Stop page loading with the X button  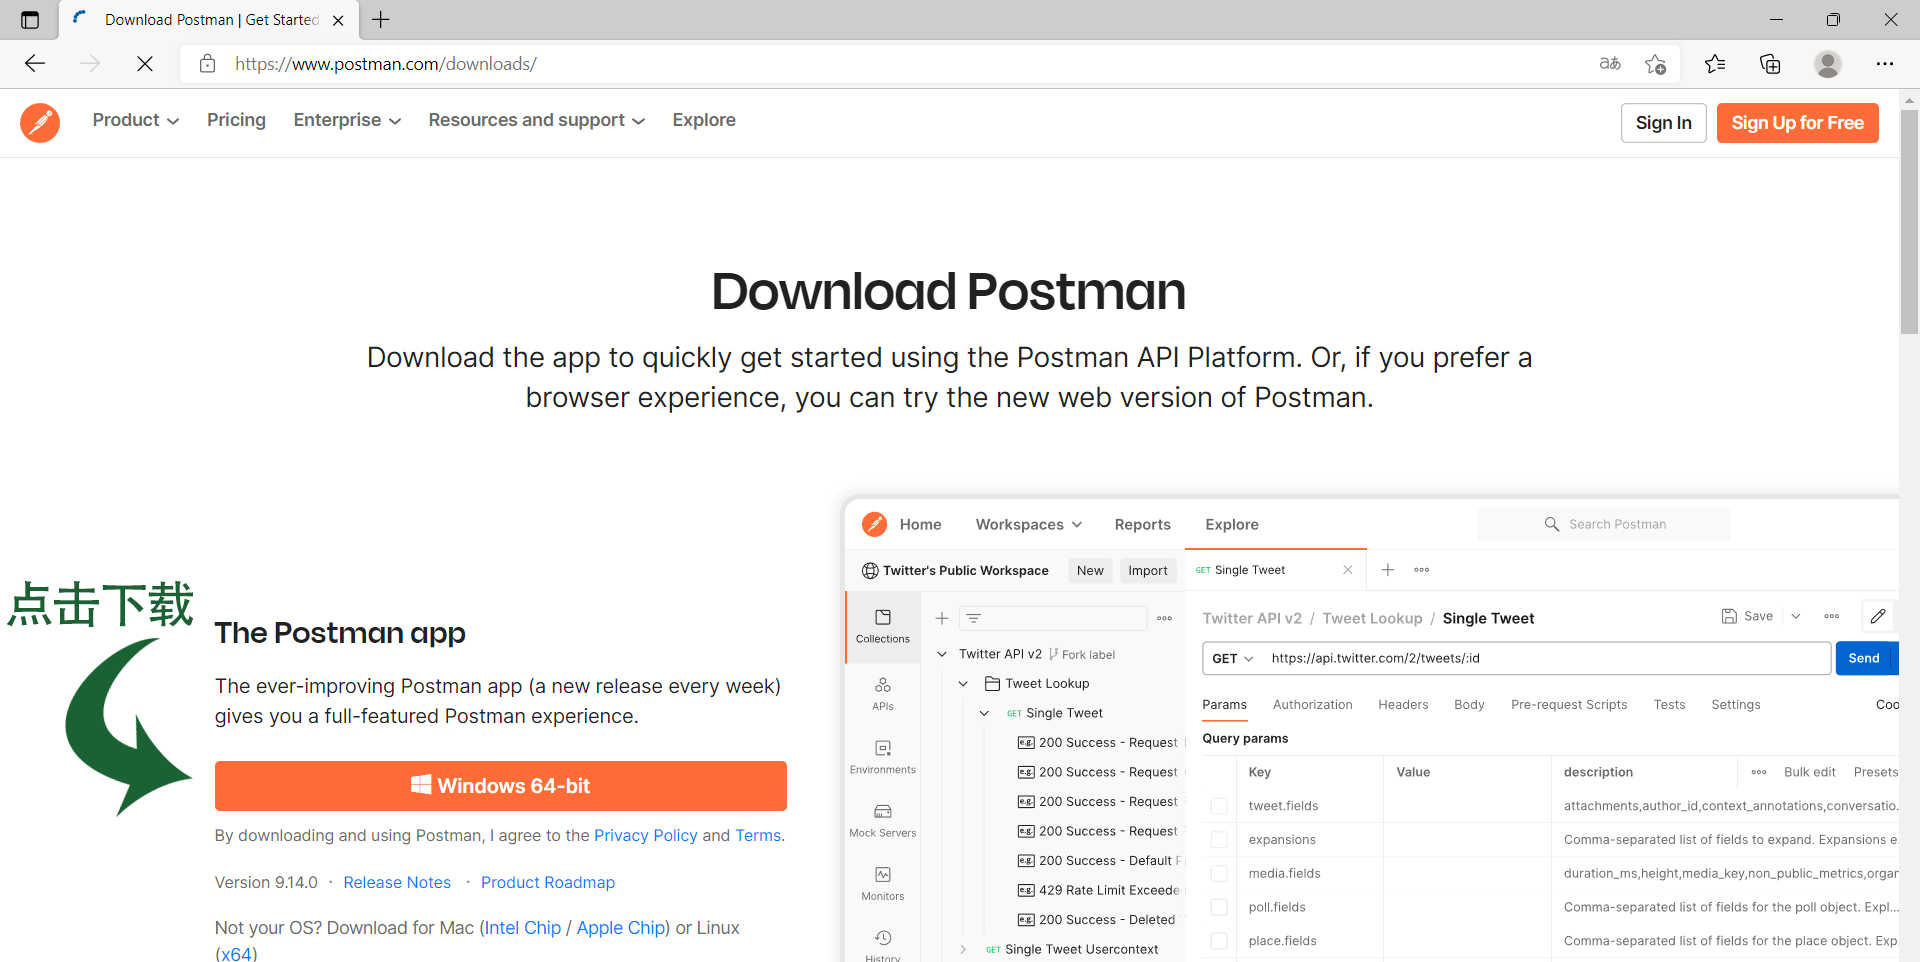145,64
